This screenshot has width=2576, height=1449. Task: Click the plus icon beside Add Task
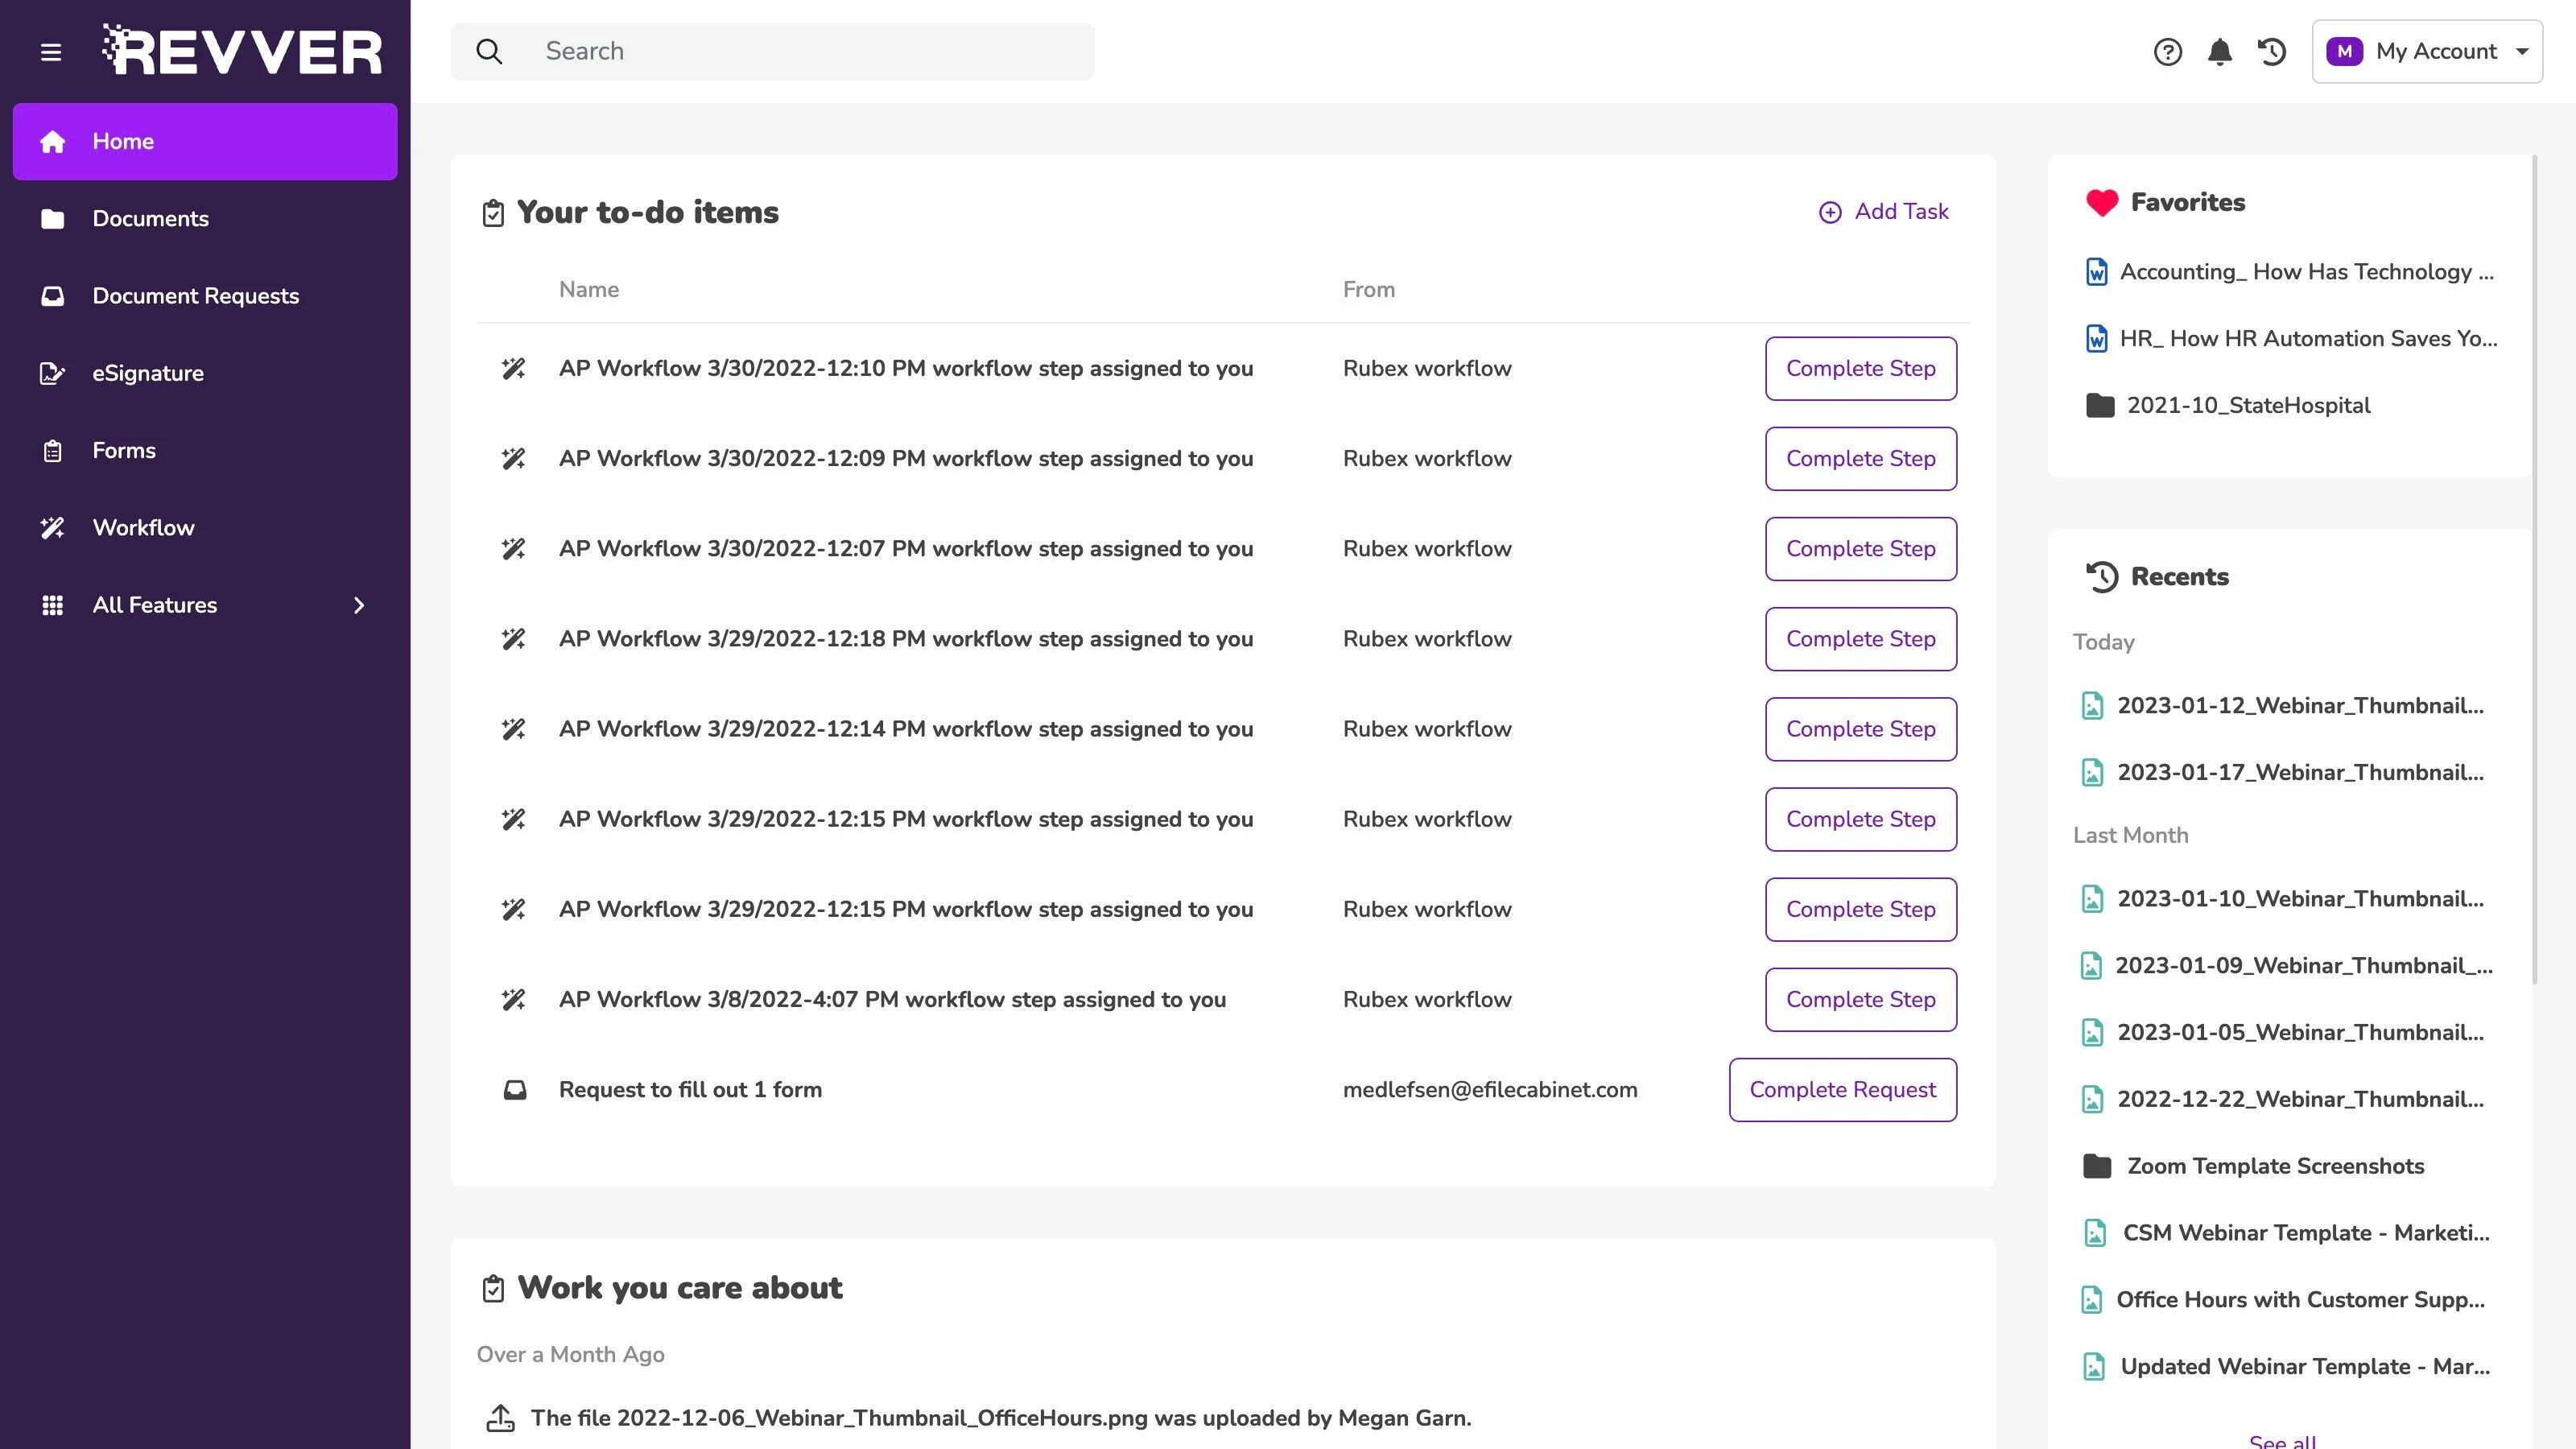click(x=1829, y=212)
